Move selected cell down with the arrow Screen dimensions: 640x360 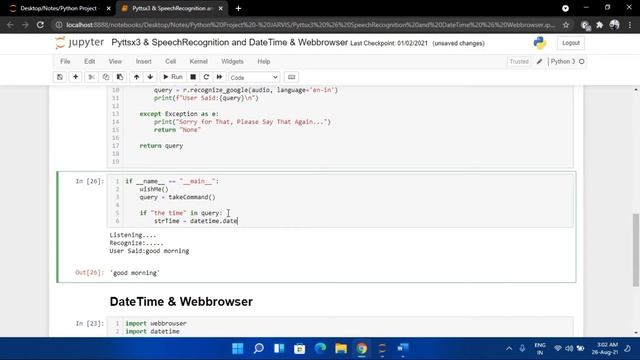click(x=150, y=77)
